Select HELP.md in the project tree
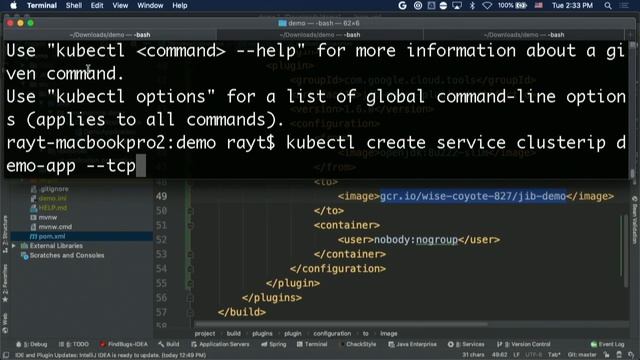This screenshot has width=640, height=360. pos(53,208)
